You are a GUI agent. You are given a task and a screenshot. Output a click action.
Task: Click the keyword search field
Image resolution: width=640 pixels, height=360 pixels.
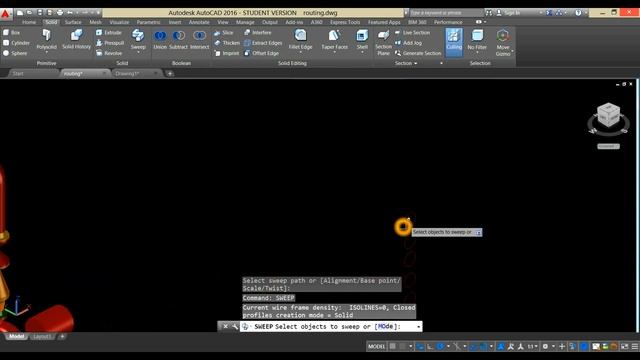pos(446,13)
